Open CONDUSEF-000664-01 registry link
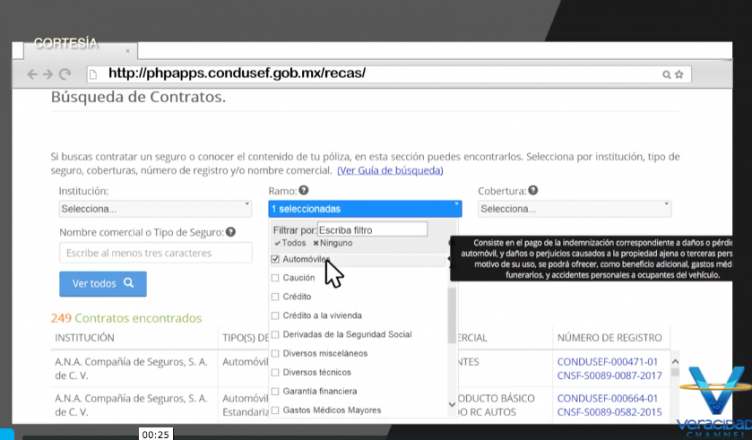Viewport: 752px width, 440px height. [x=607, y=398]
